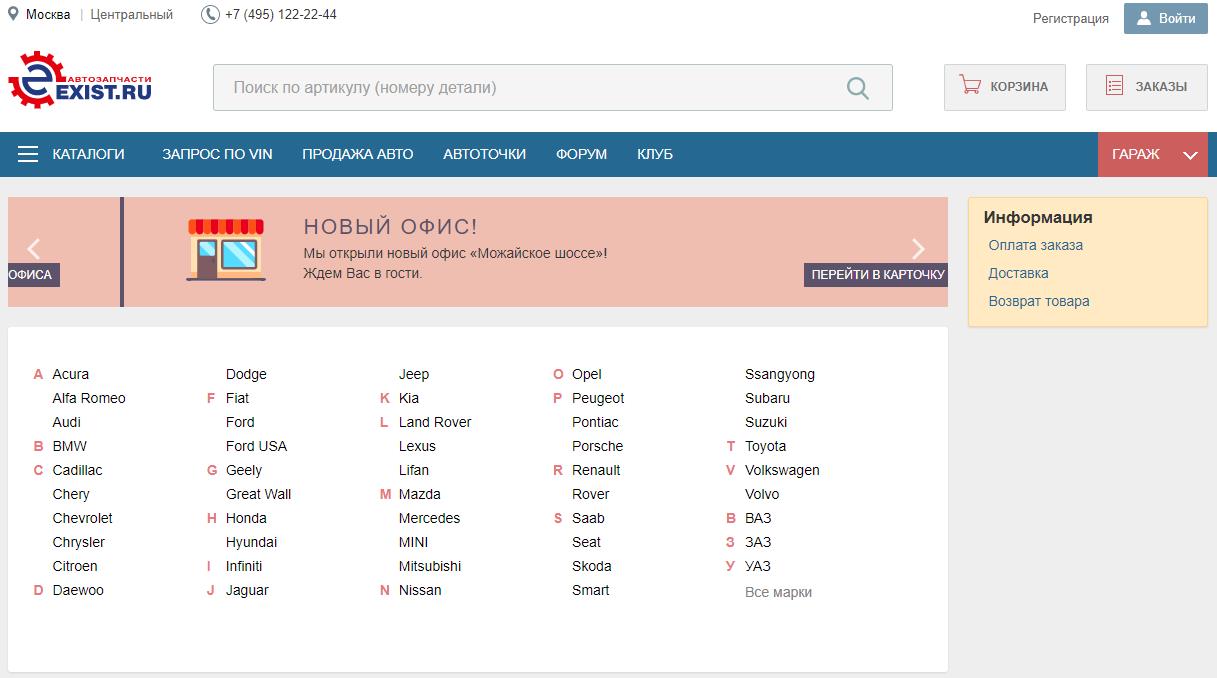Show all brands via Все марки
1217x678 pixels.
point(778,592)
